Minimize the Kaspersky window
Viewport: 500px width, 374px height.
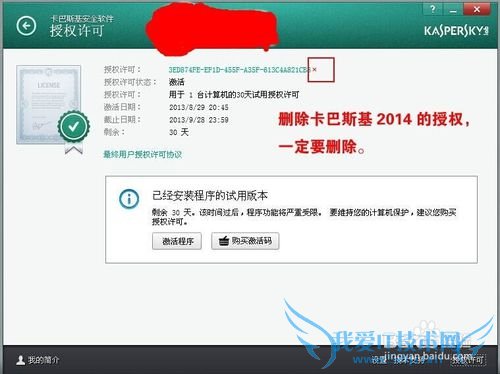(x=452, y=9)
